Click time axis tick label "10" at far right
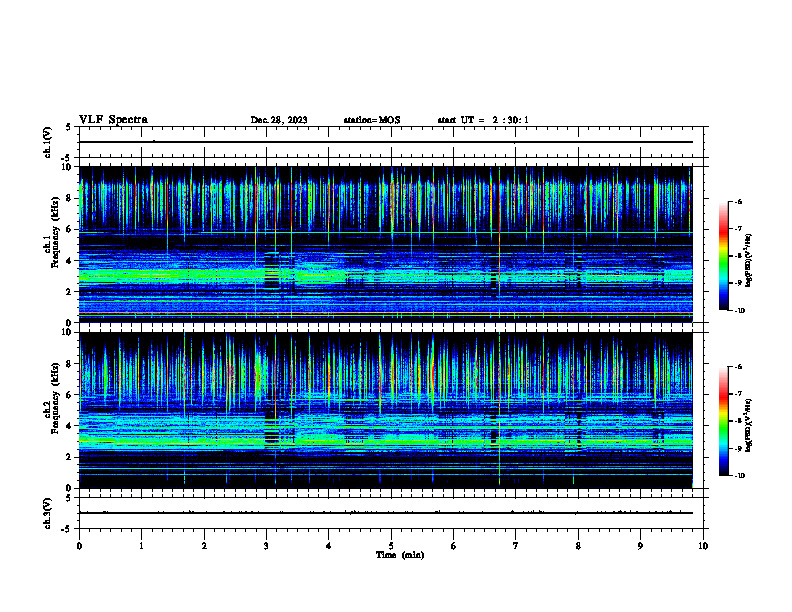This screenshot has height=612, width=792. pos(703,546)
